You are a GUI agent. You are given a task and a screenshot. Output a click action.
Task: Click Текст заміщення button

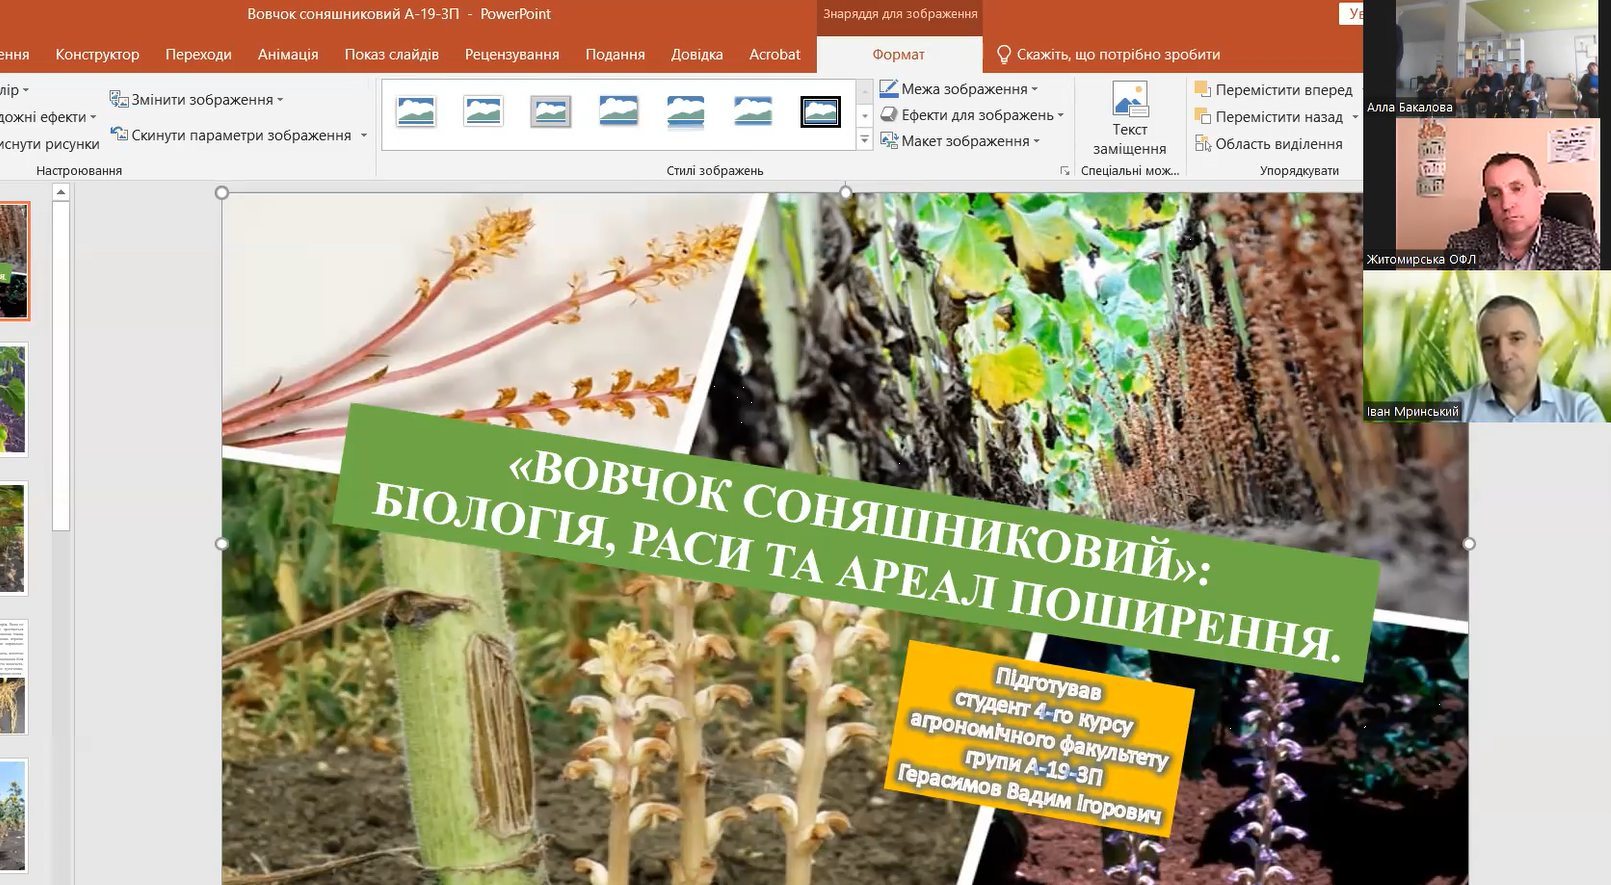[1129, 119]
